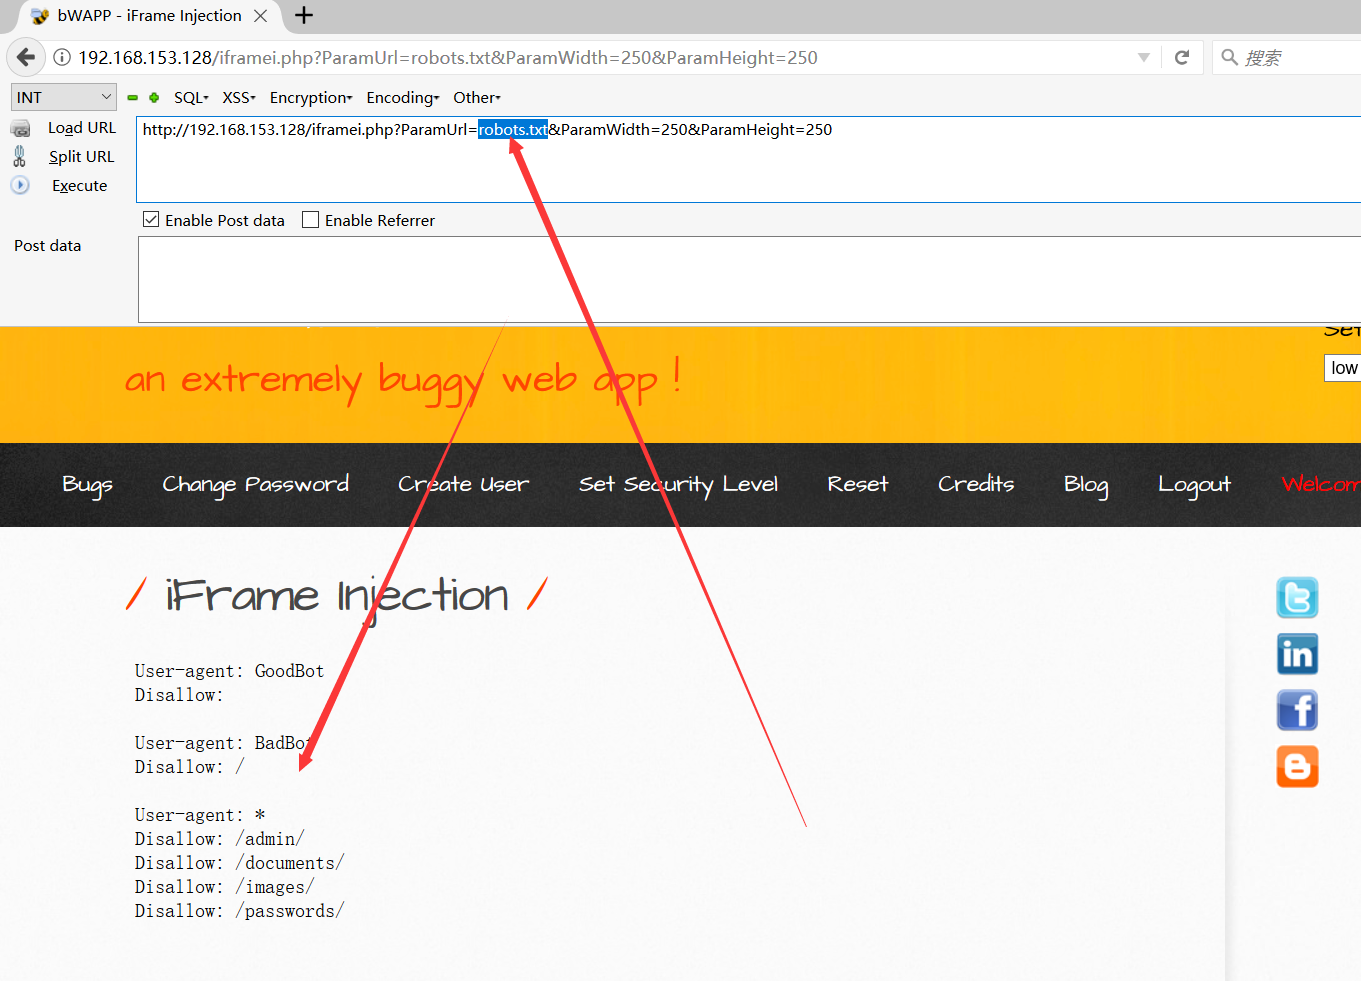
Task: Click the 'Post data' label
Action: pyautogui.click(x=48, y=246)
